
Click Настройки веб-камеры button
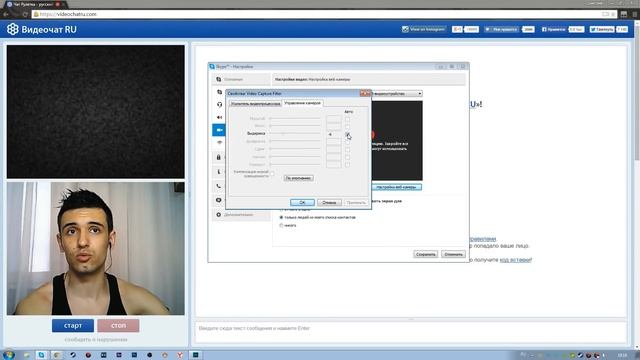point(396,187)
